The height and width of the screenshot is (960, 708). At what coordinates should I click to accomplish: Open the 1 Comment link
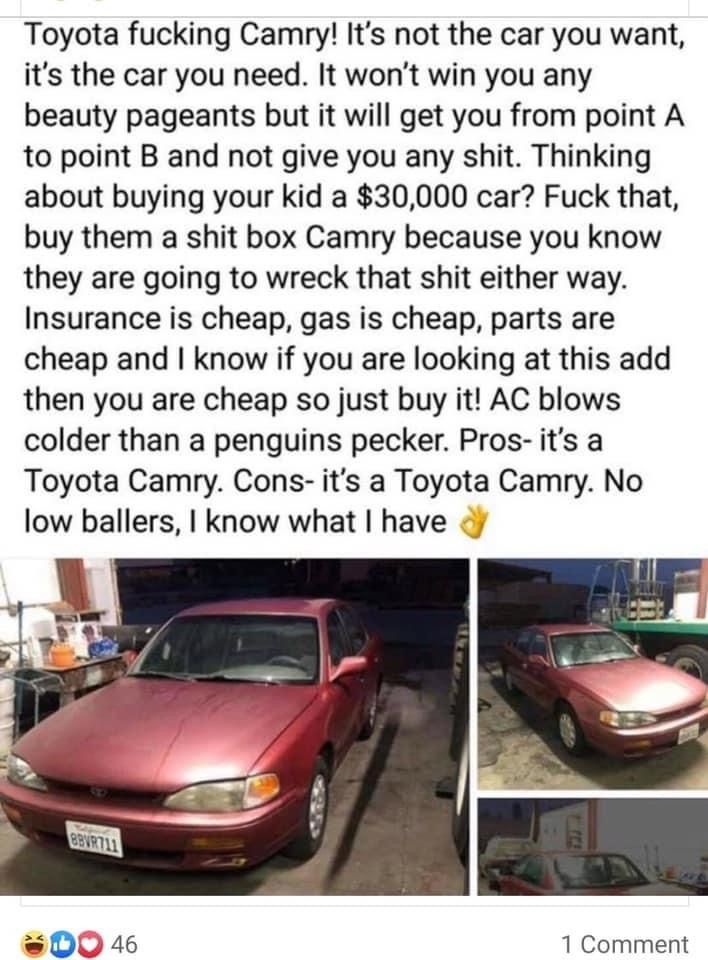(625, 945)
